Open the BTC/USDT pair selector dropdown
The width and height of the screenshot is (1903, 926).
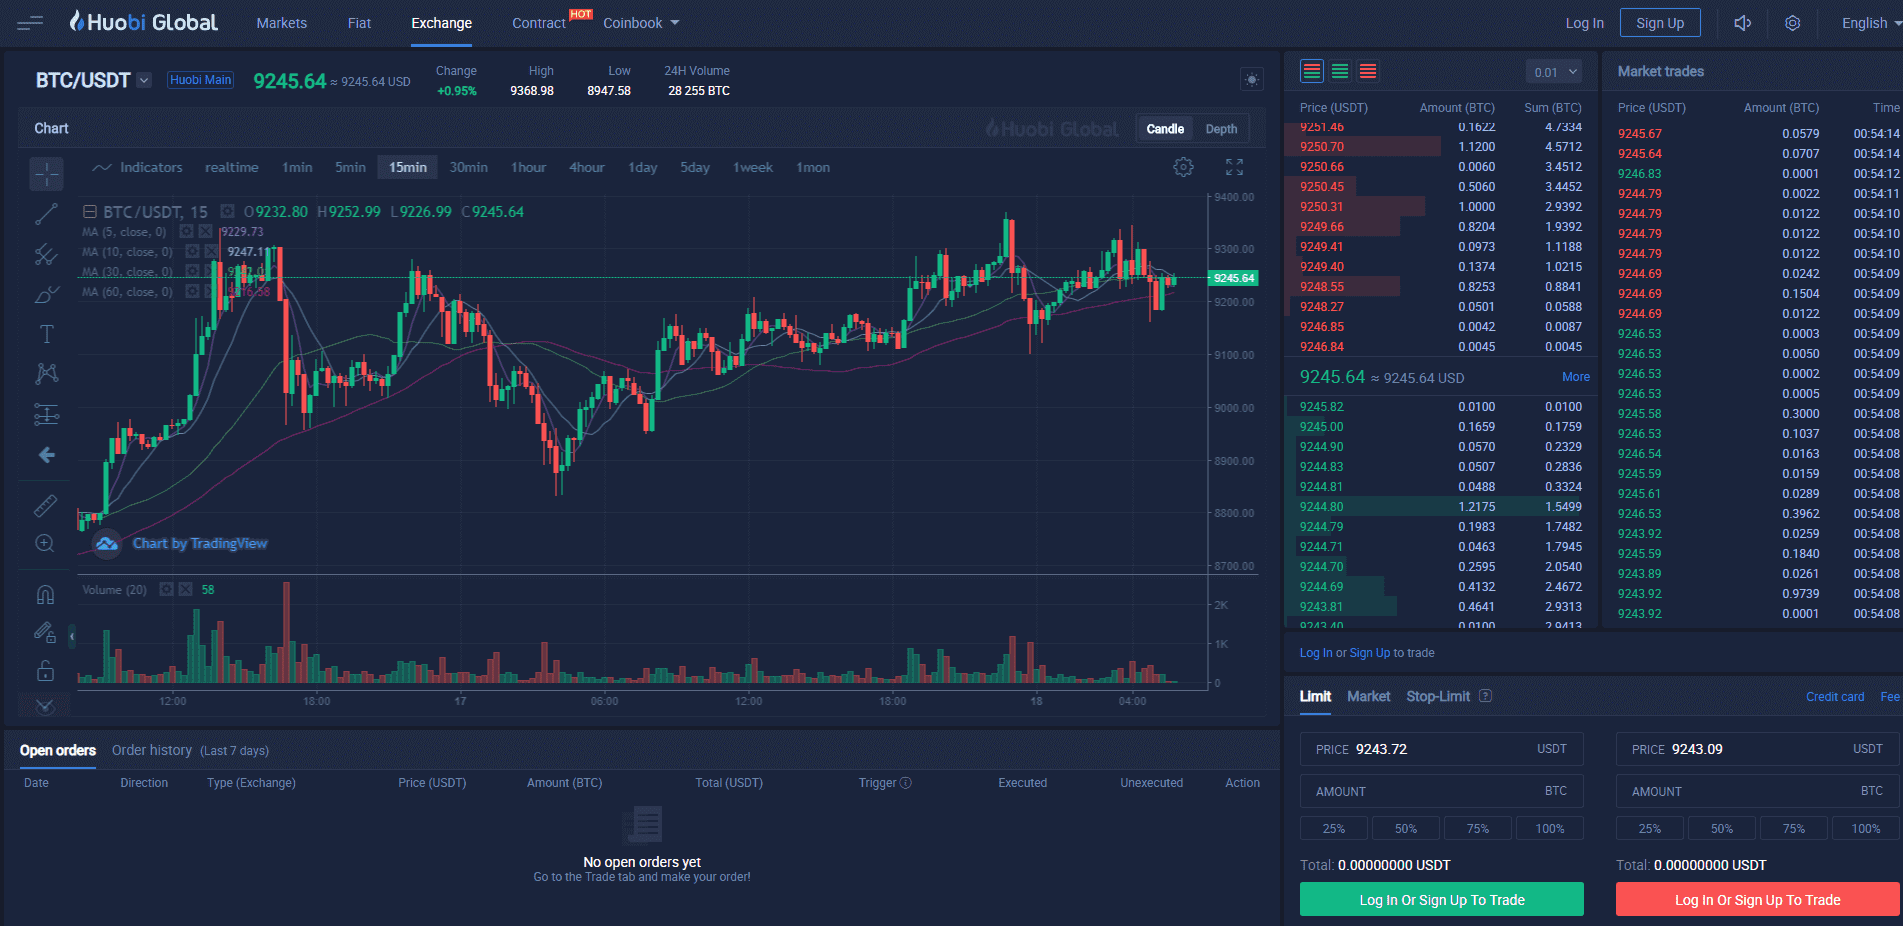tap(144, 80)
